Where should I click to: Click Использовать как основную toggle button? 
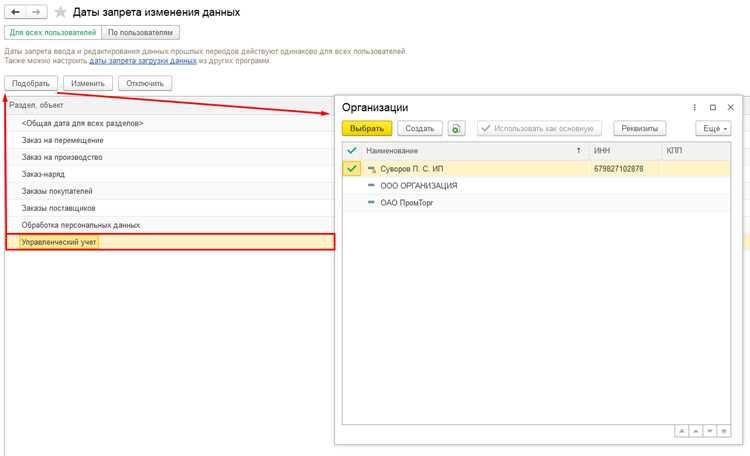coord(539,128)
